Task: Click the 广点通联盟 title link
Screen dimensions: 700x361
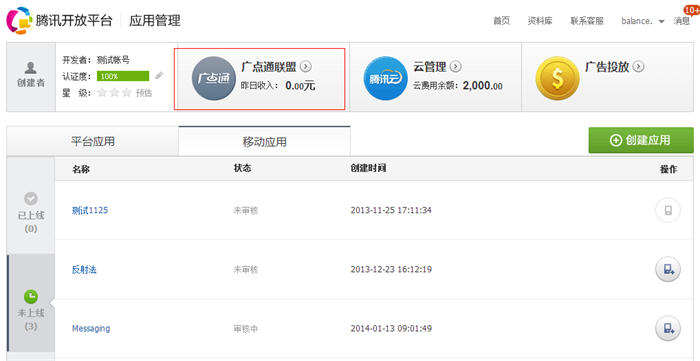Action: point(269,67)
